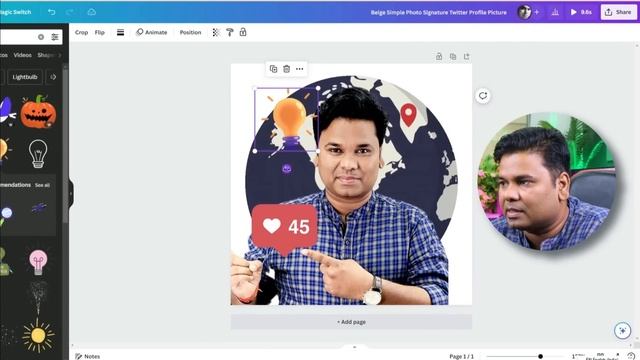Collapse the side panel handle
The height and width of the screenshot is (360, 640).
(x=71, y=193)
